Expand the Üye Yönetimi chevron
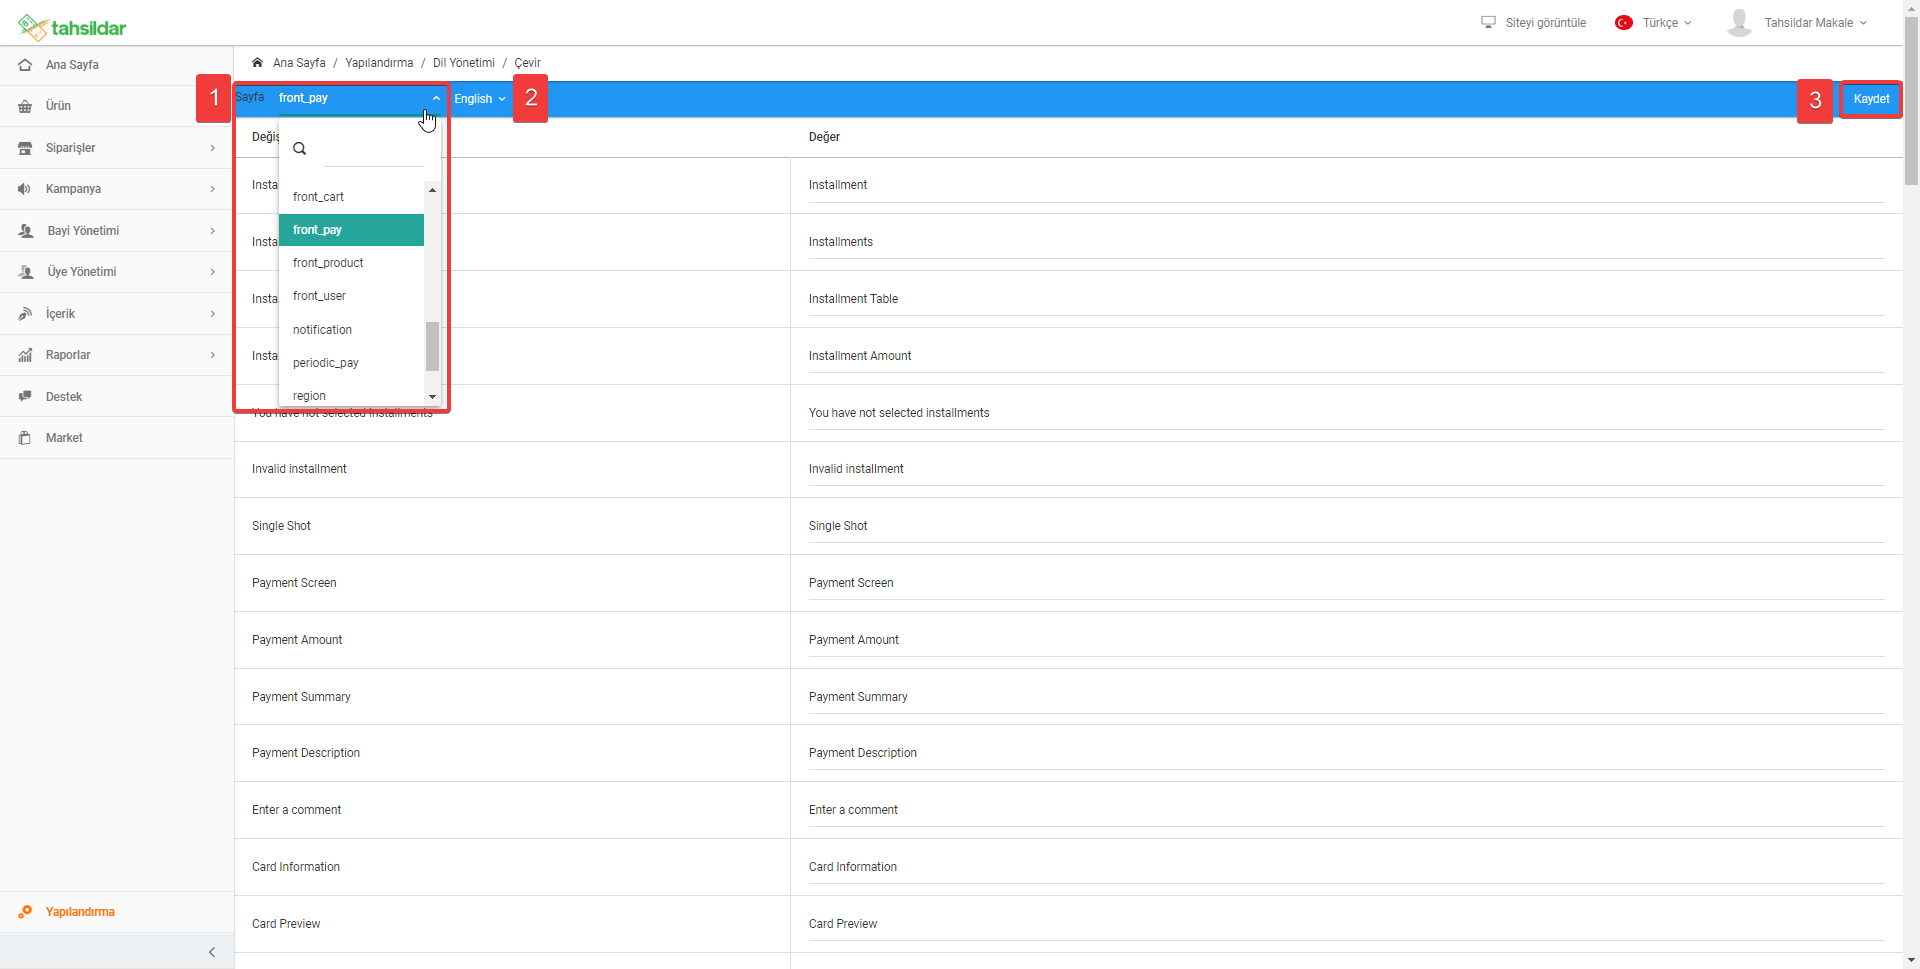 coord(212,272)
